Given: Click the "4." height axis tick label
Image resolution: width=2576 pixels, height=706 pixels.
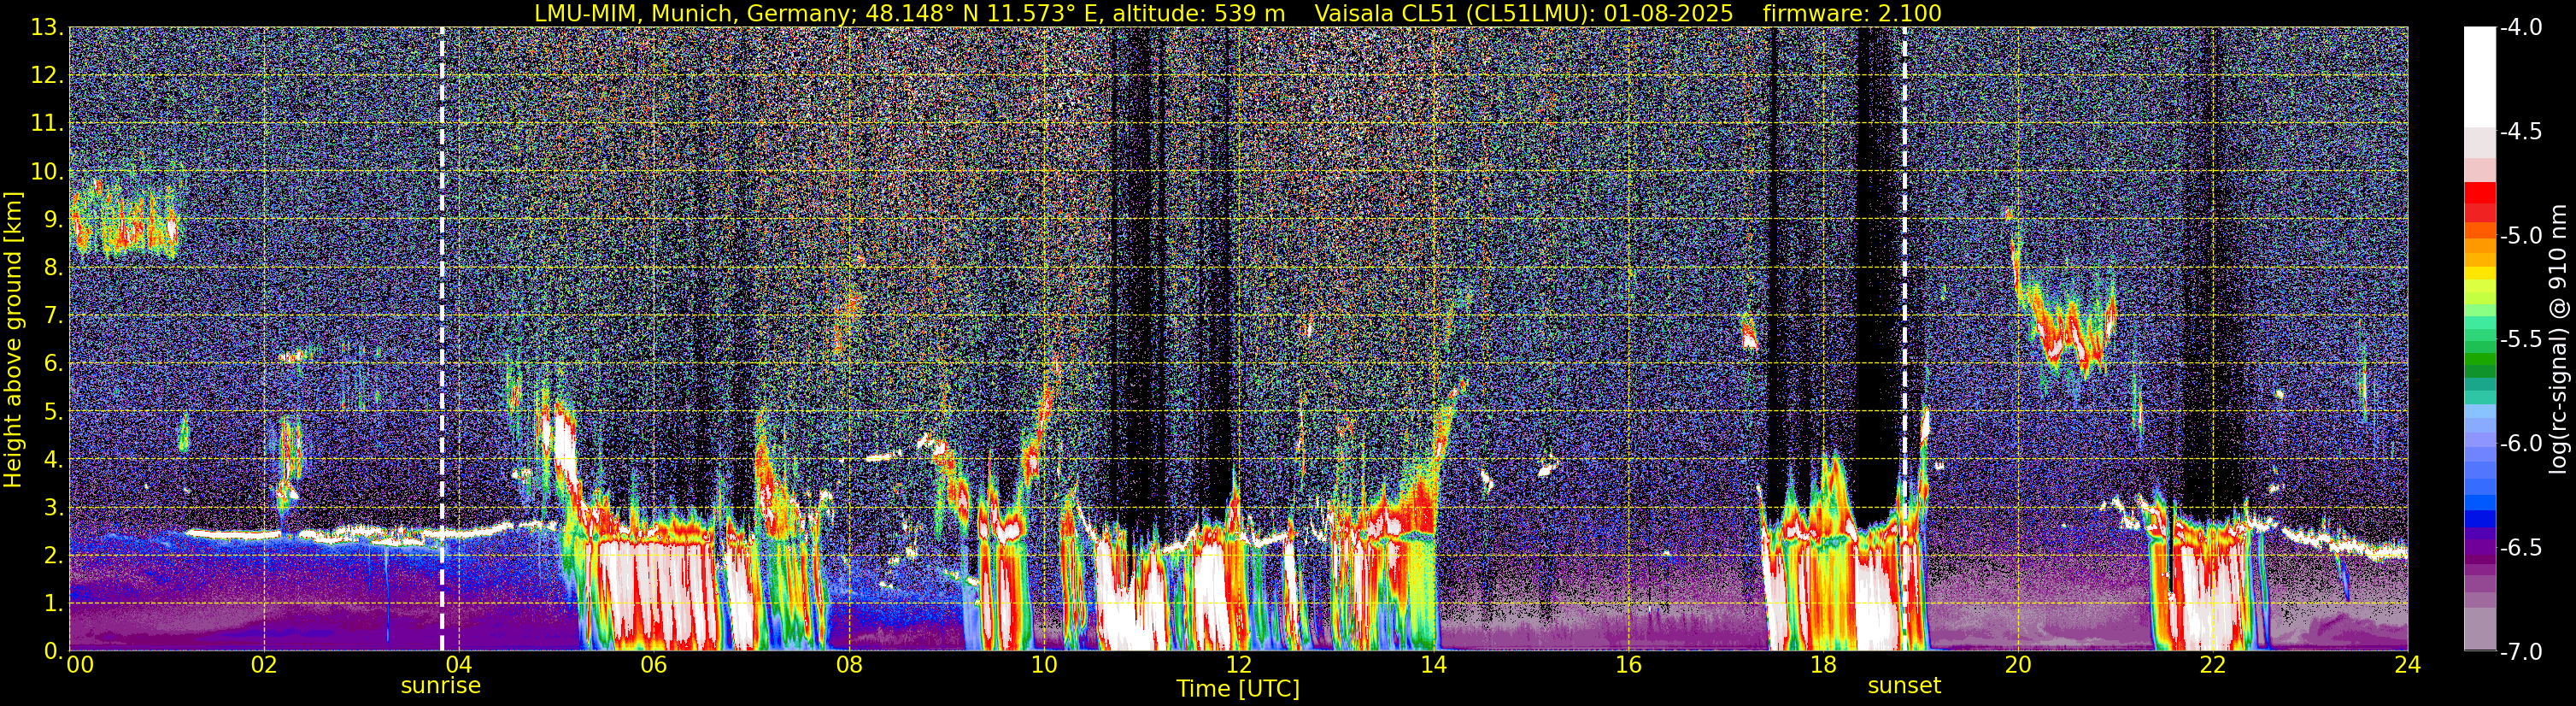Looking at the screenshot, I should [x=53, y=459].
